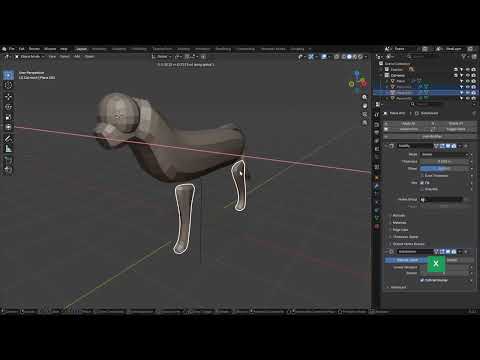480x360 pixels.
Task: Select Scene Collection row in outliner
Action: (397, 64)
